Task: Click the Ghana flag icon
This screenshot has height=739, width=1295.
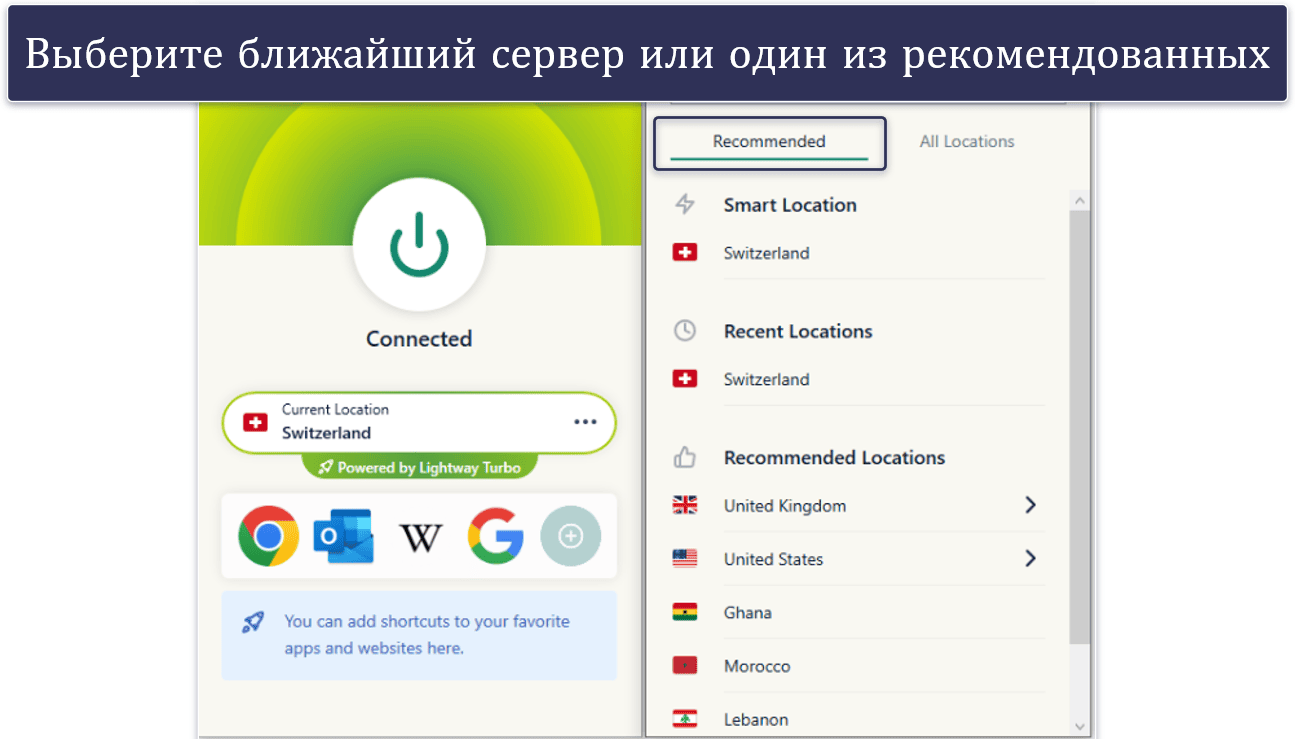Action: tap(685, 612)
